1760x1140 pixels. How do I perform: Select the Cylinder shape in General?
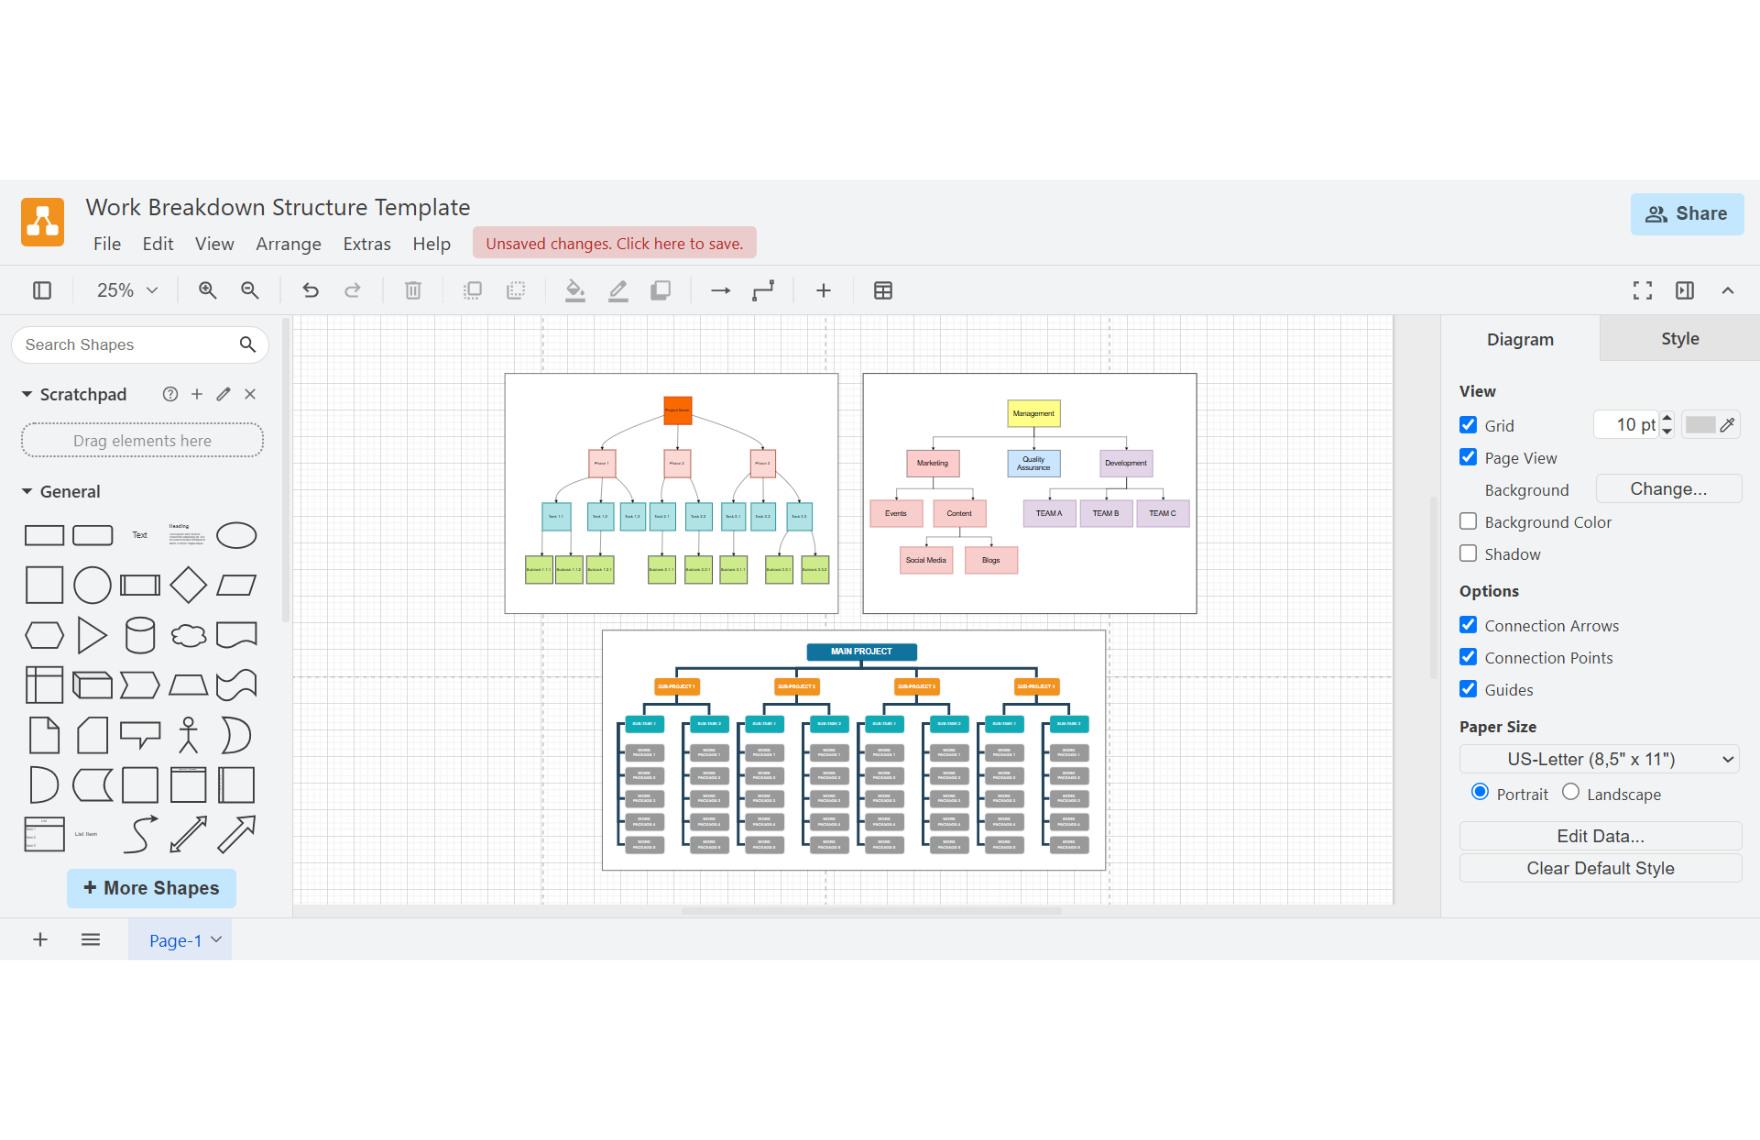(140, 635)
